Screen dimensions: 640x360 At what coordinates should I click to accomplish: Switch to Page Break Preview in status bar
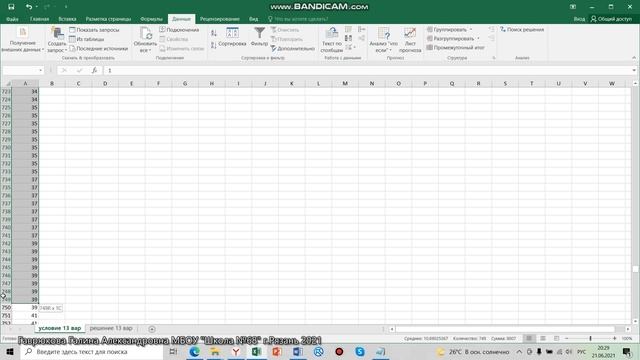pyautogui.click(x=556, y=338)
